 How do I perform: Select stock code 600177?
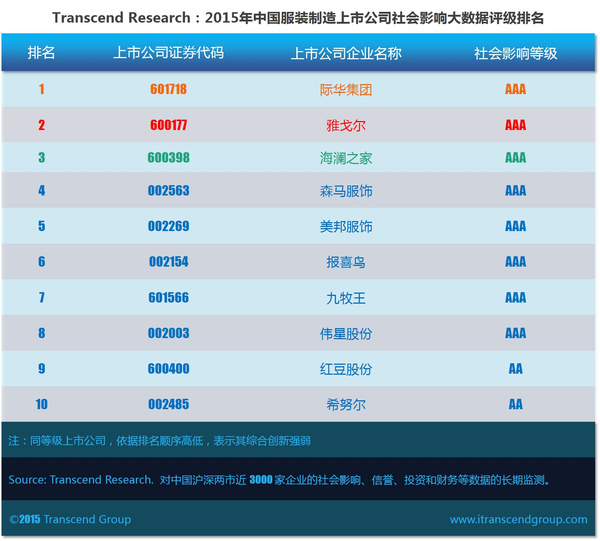[x=168, y=125]
